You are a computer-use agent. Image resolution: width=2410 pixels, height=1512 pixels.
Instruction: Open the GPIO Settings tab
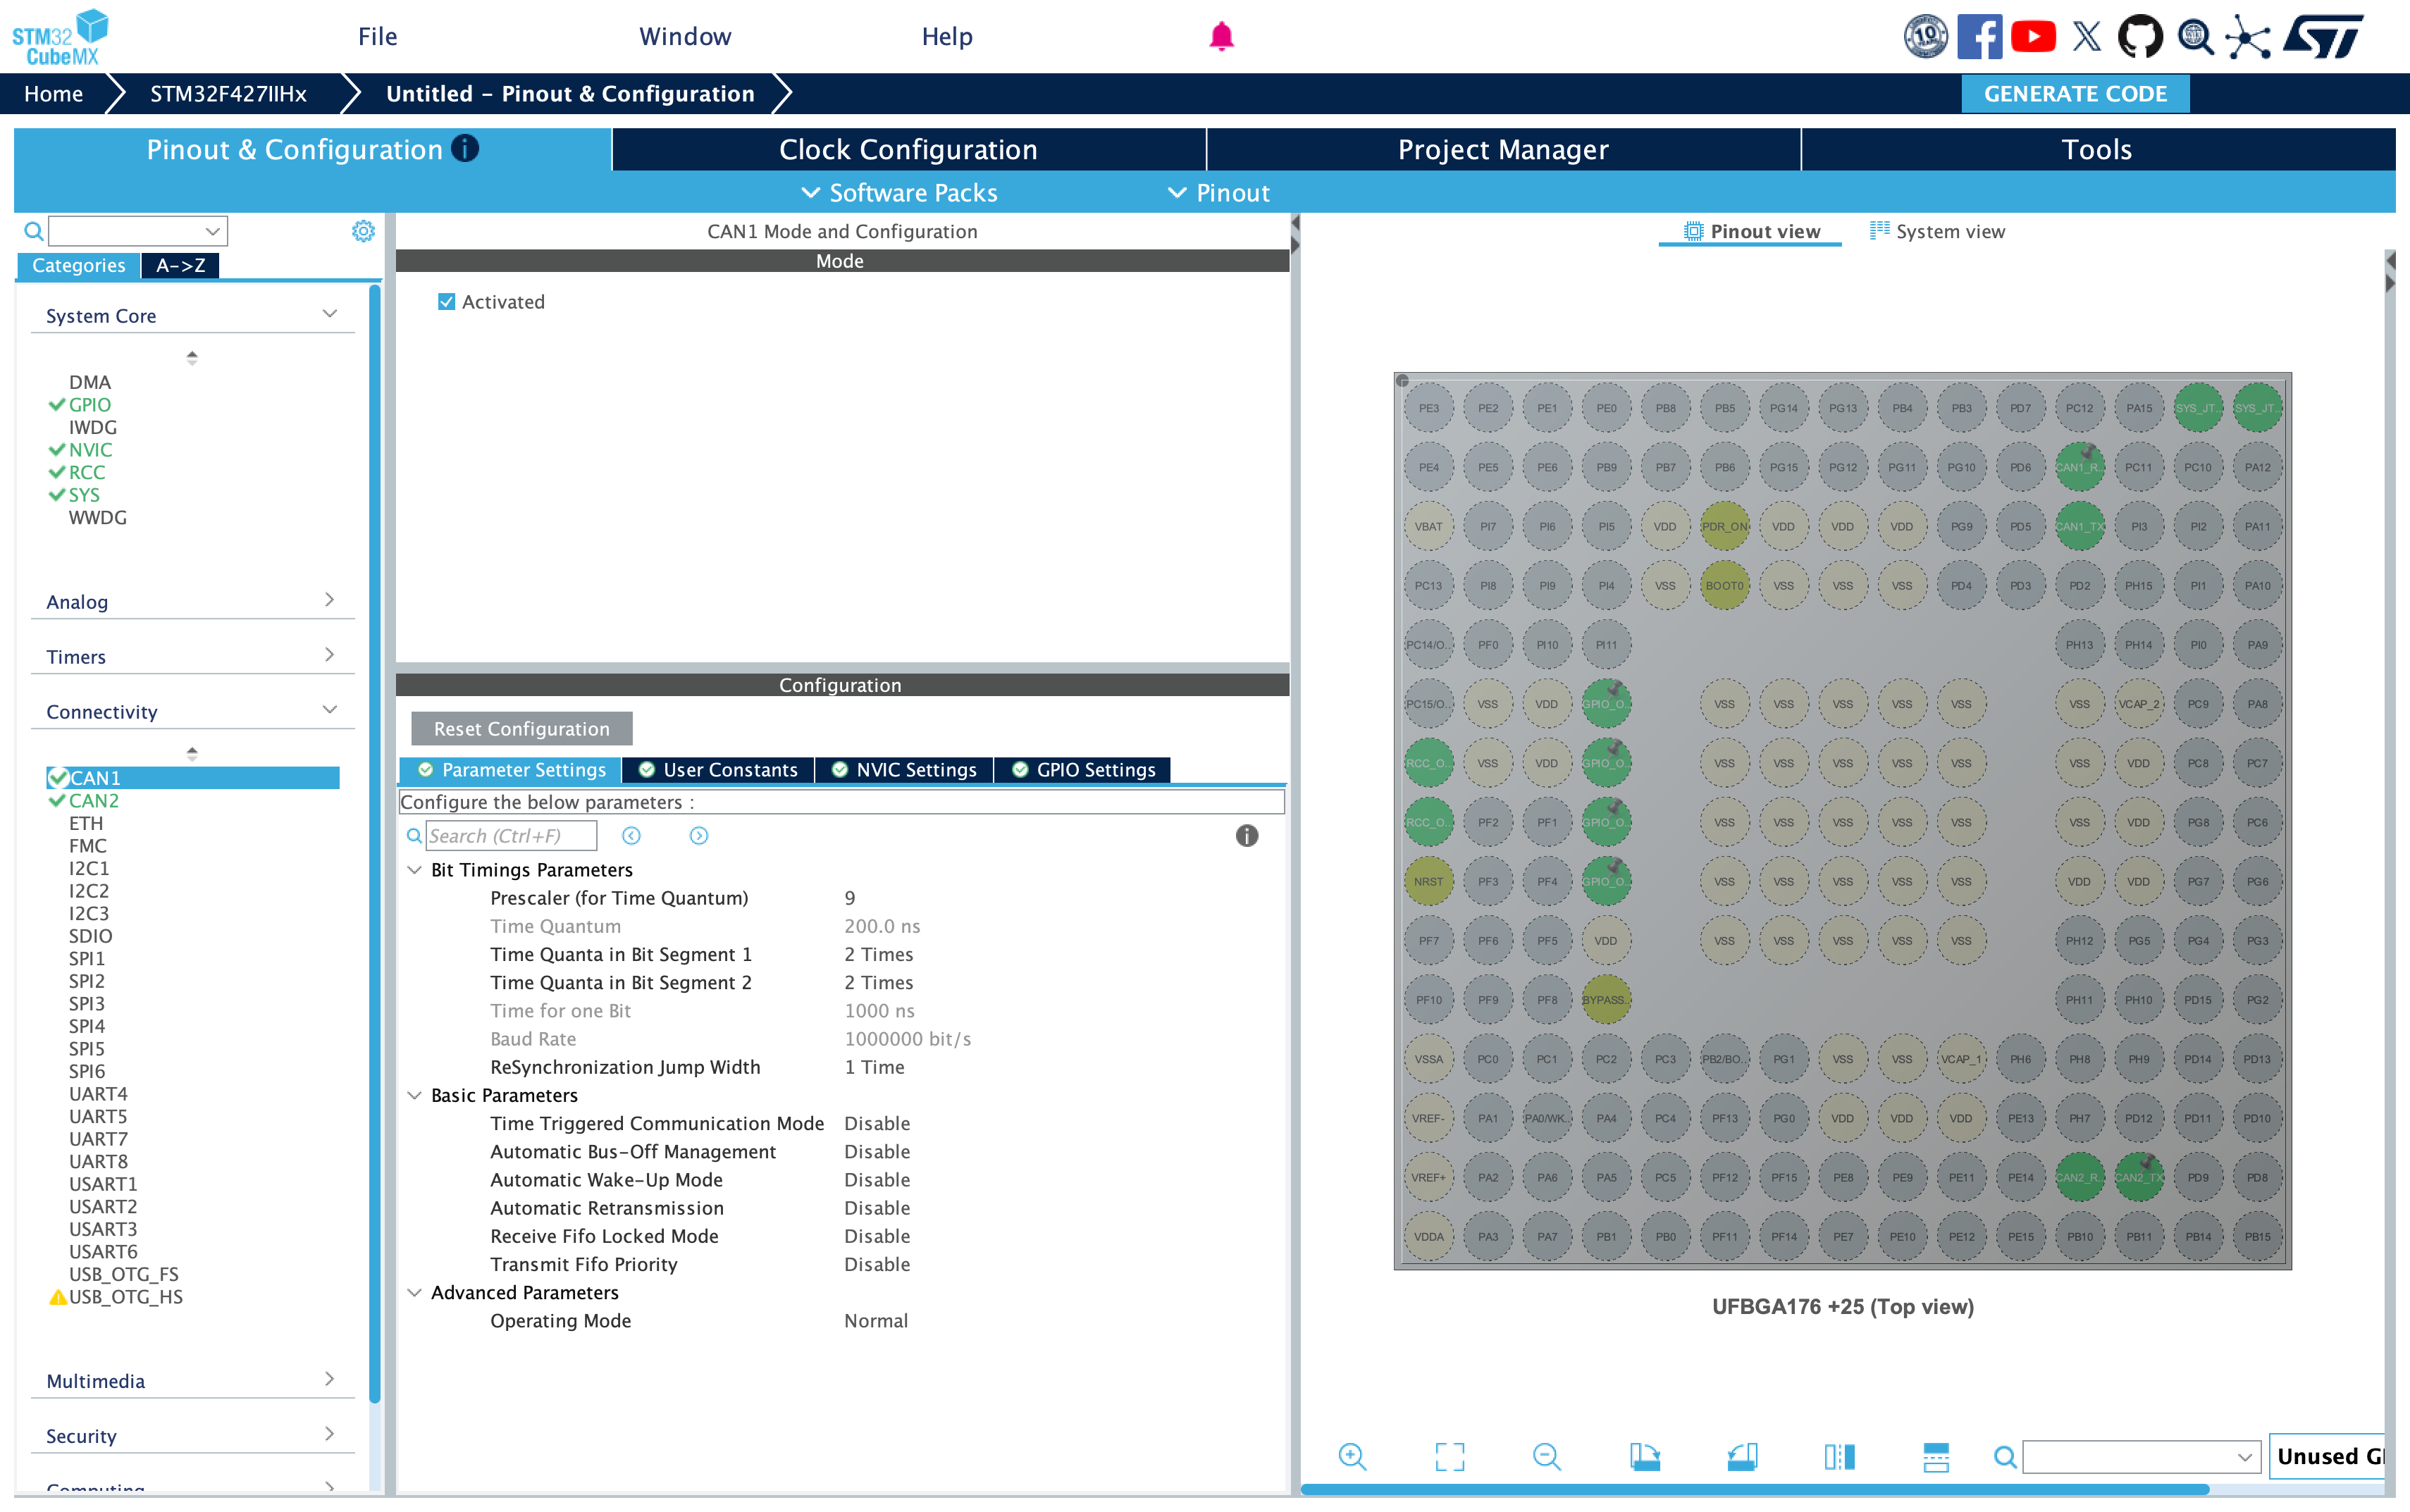tap(1083, 769)
